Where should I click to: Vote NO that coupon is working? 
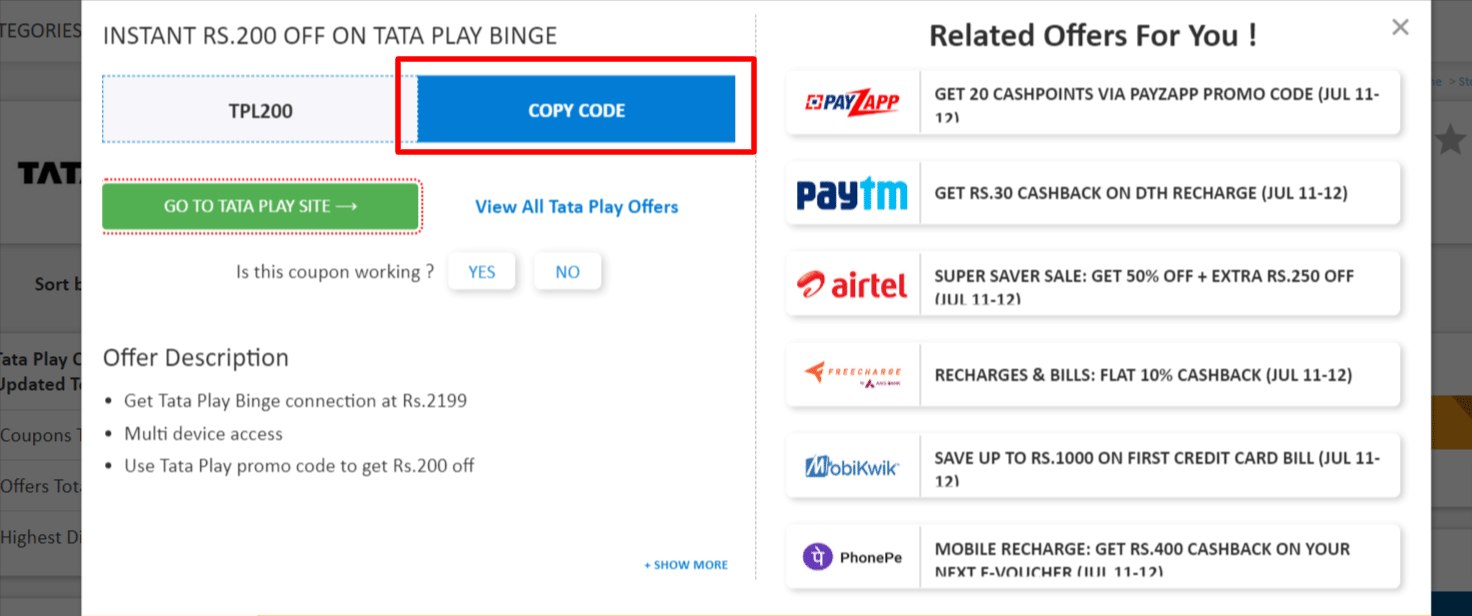(567, 272)
